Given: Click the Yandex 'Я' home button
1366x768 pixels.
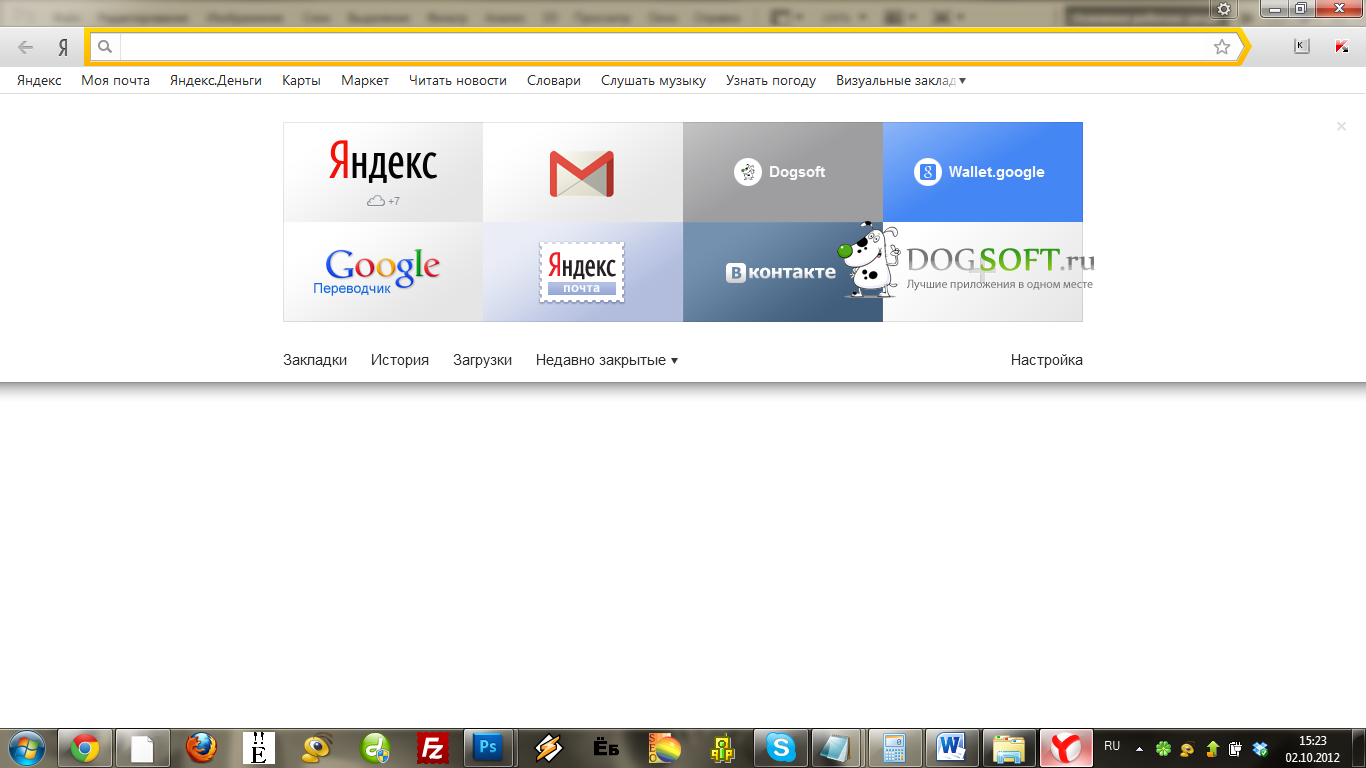Looking at the screenshot, I should click(x=62, y=47).
